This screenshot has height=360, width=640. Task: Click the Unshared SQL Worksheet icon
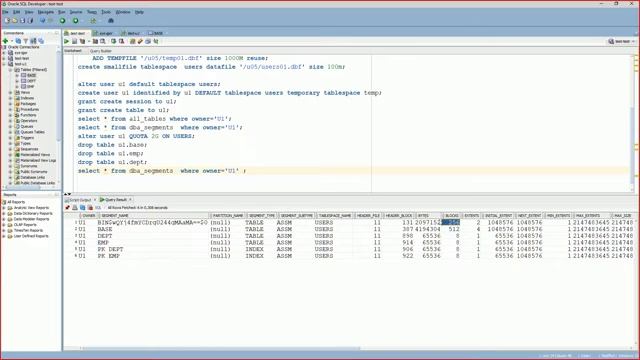[x=132, y=41]
